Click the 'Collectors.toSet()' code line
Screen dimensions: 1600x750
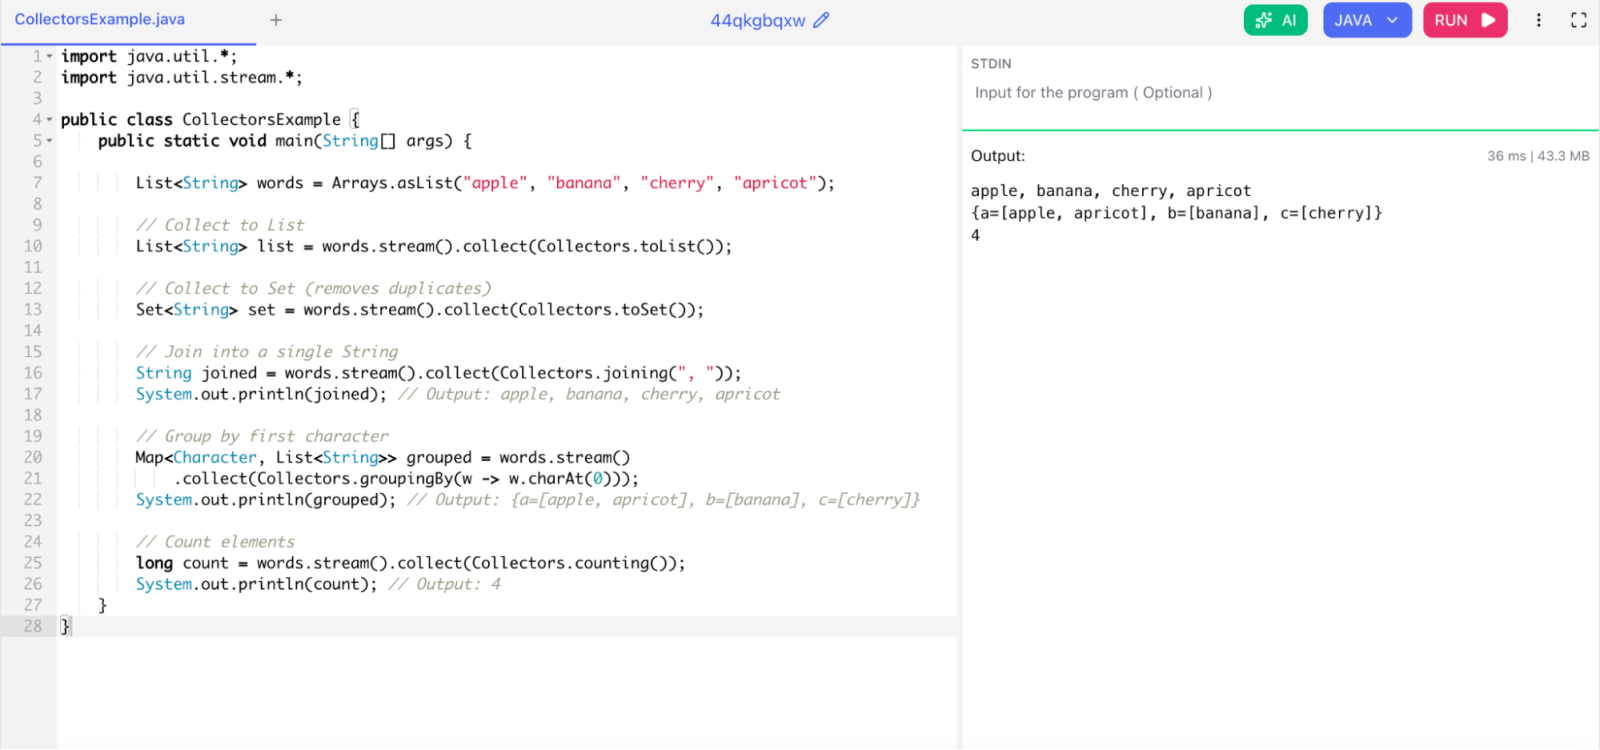click(420, 310)
